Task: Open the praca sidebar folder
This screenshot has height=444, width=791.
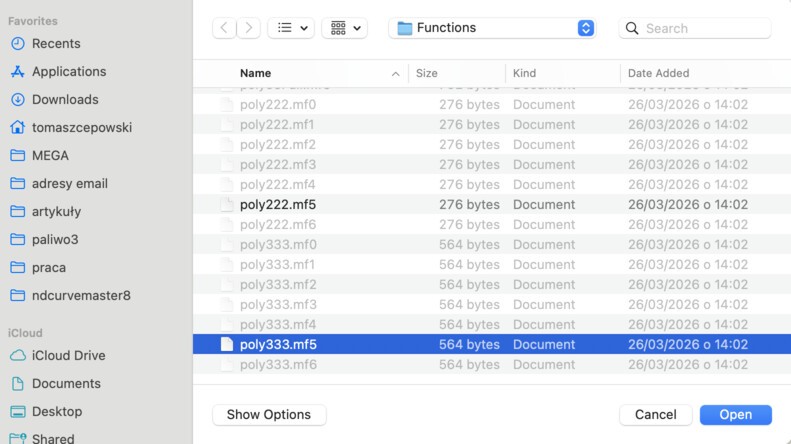Action: tap(38, 267)
